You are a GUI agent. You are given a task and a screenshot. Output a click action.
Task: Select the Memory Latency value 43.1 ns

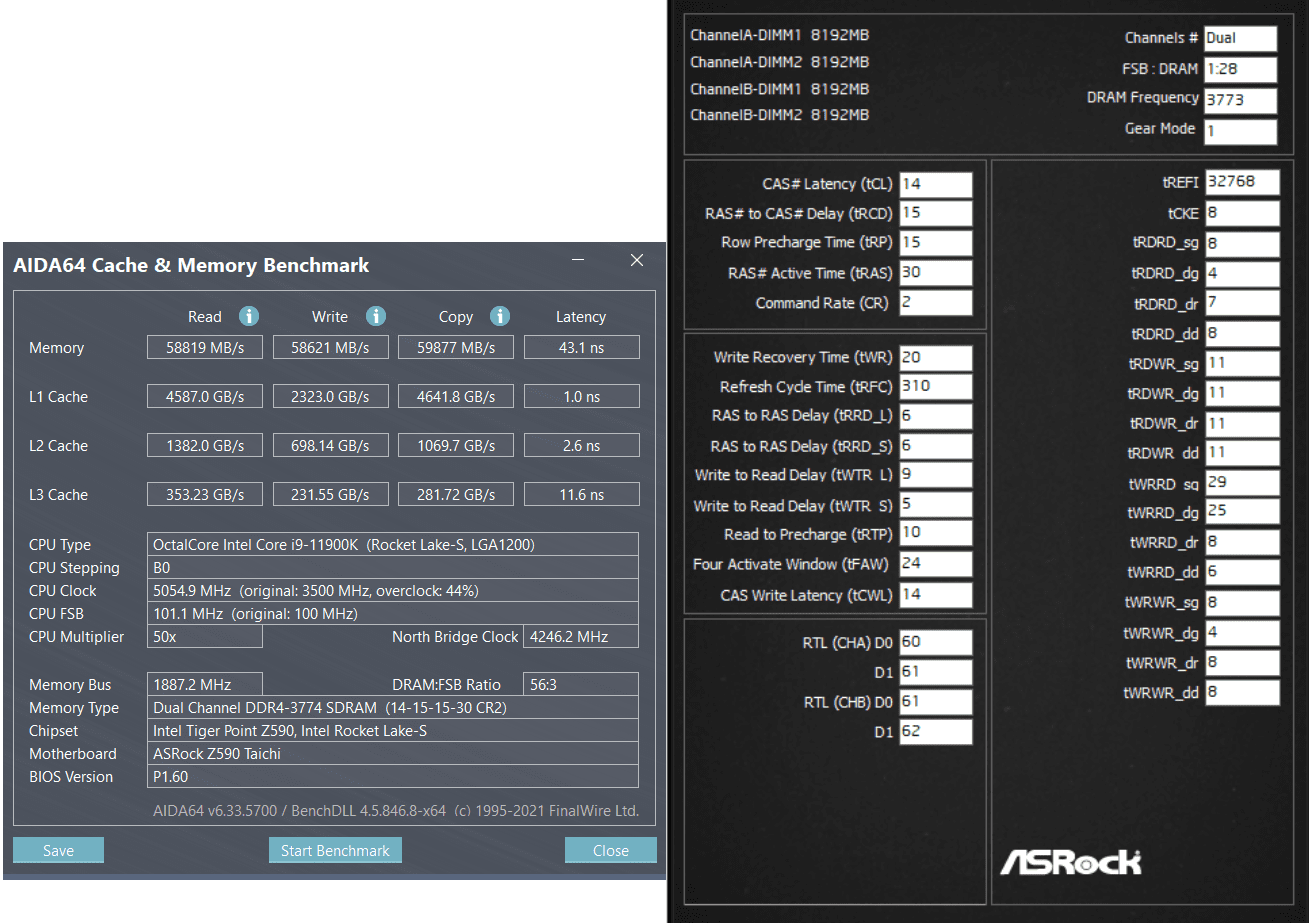tap(581, 347)
